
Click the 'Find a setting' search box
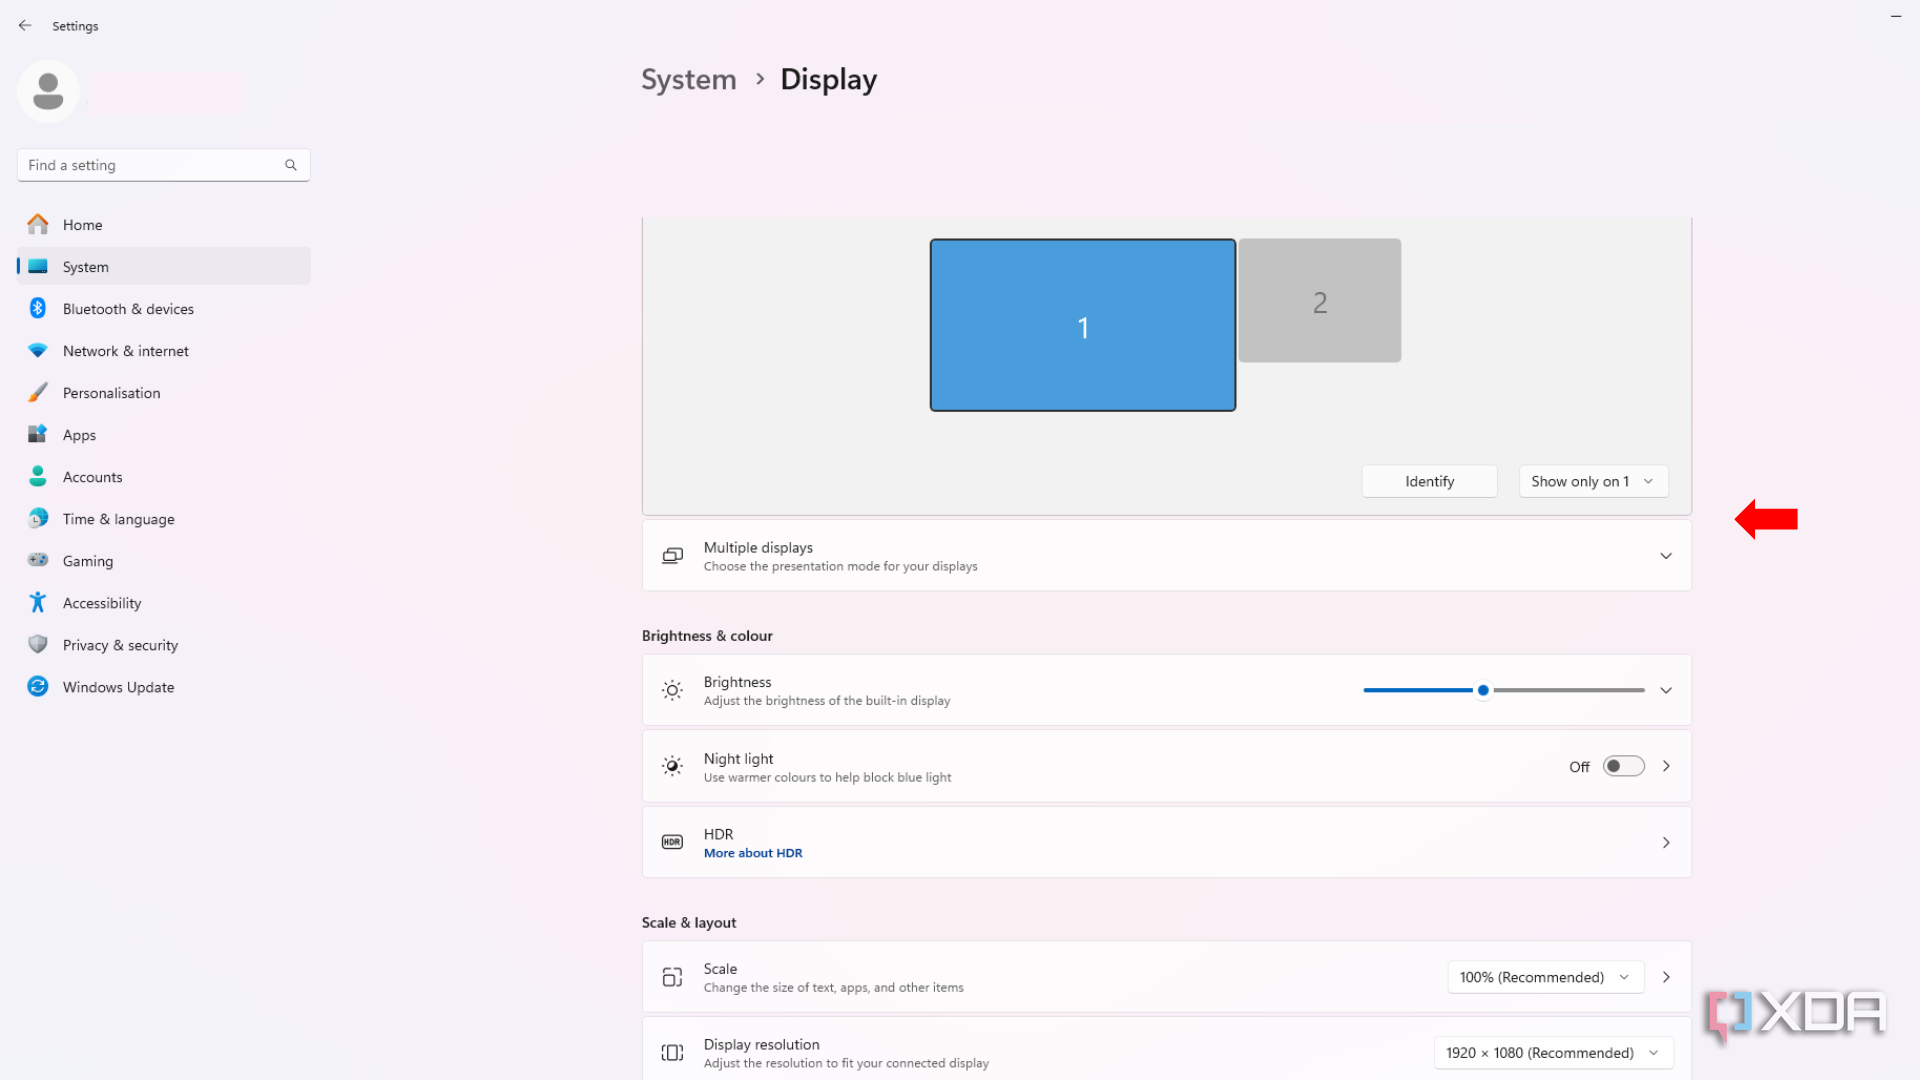(150, 165)
